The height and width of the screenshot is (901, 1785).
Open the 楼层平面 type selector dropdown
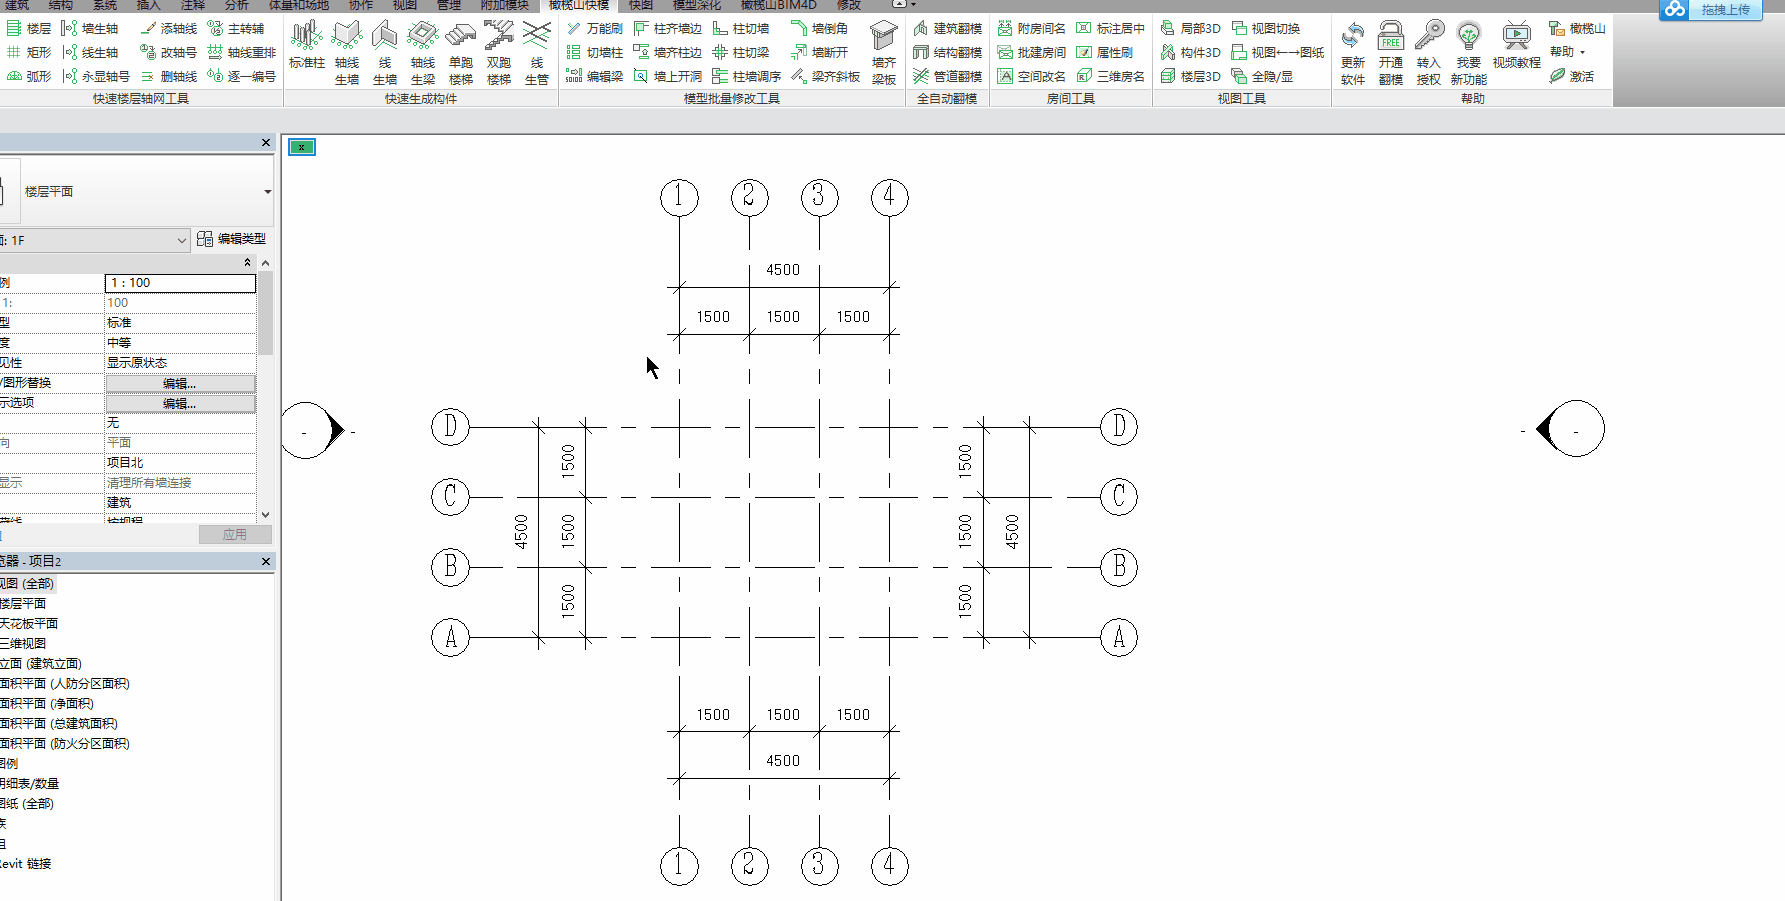[x=267, y=192]
